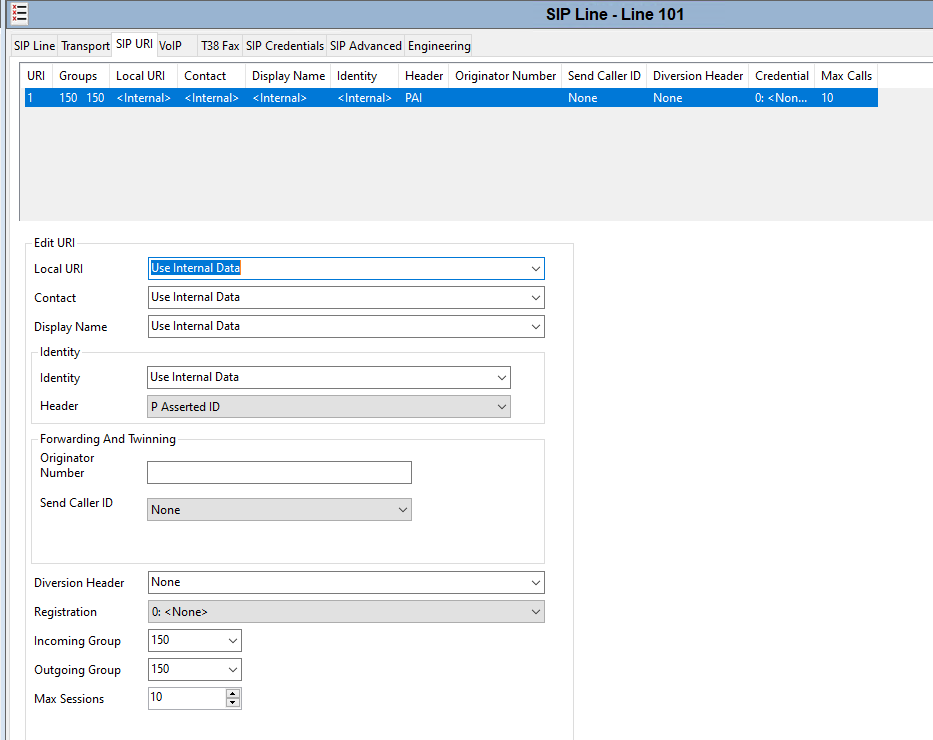Click the Credential column header

pyautogui.click(x=782, y=76)
